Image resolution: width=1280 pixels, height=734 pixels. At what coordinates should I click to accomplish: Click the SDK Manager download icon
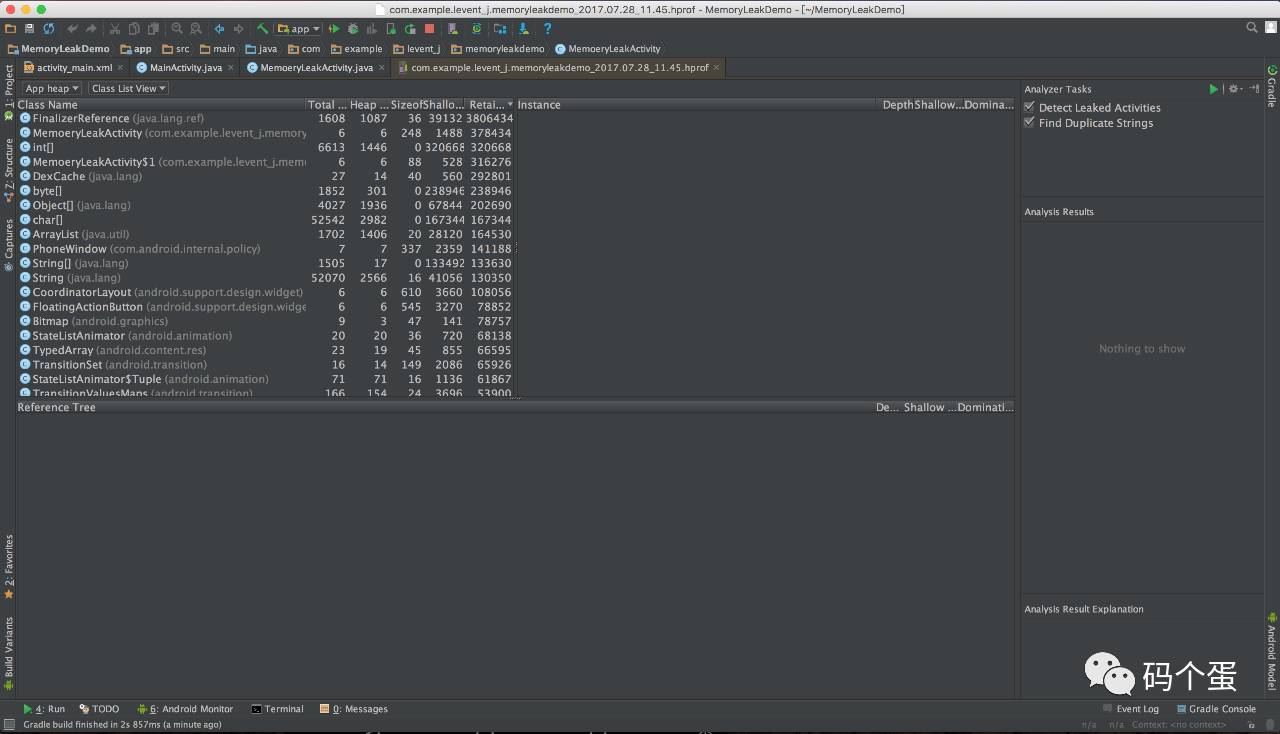tap(524, 29)
